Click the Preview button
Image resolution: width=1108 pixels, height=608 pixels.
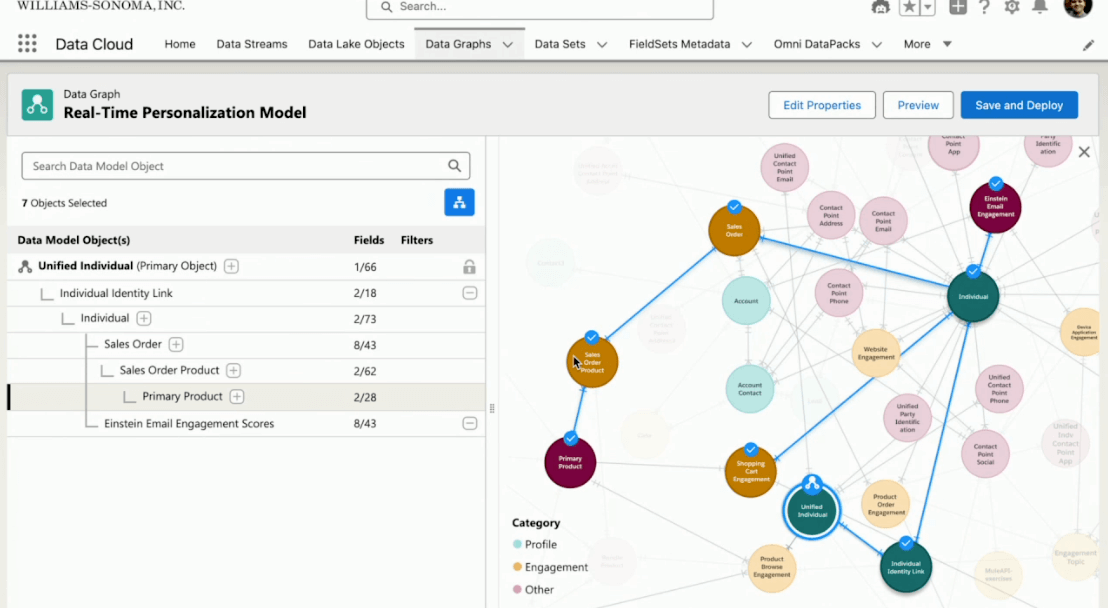(918, 105)
